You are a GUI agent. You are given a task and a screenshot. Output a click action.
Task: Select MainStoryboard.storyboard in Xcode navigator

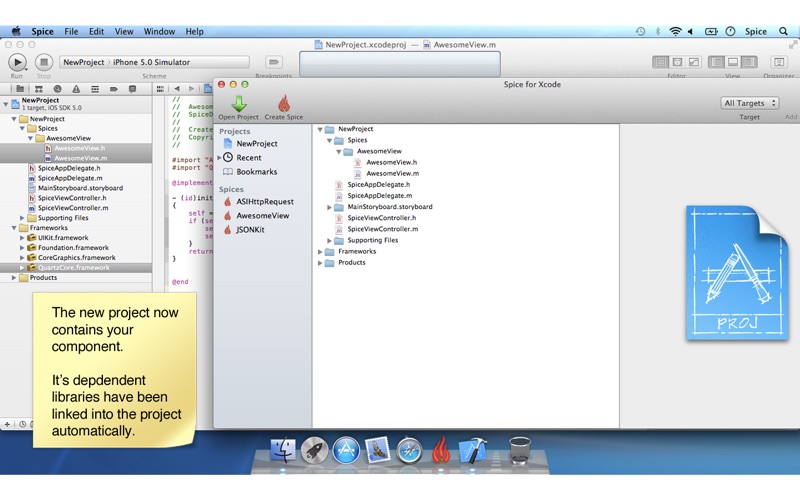point(80,188)
